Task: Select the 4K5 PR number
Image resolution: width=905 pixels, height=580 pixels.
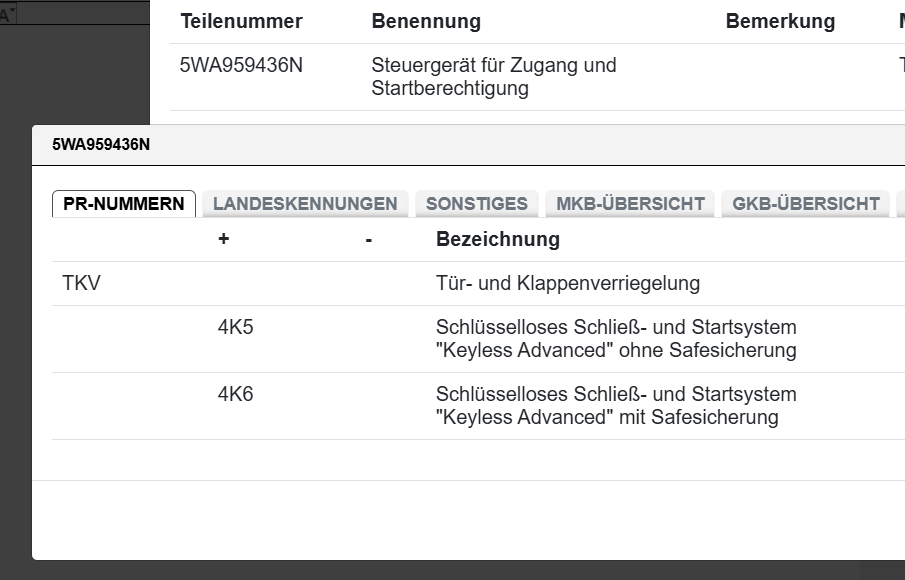Action: 235,327
